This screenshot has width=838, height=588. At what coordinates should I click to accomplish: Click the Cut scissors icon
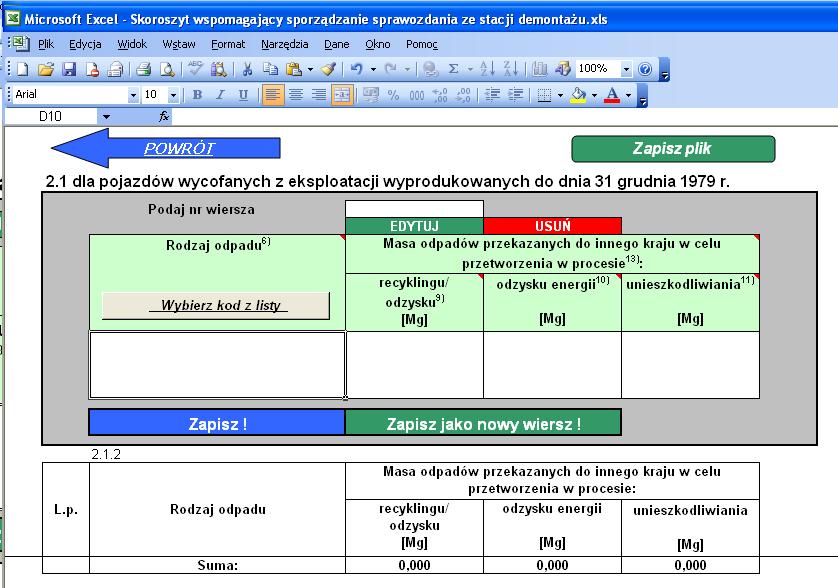pos(247,69)
